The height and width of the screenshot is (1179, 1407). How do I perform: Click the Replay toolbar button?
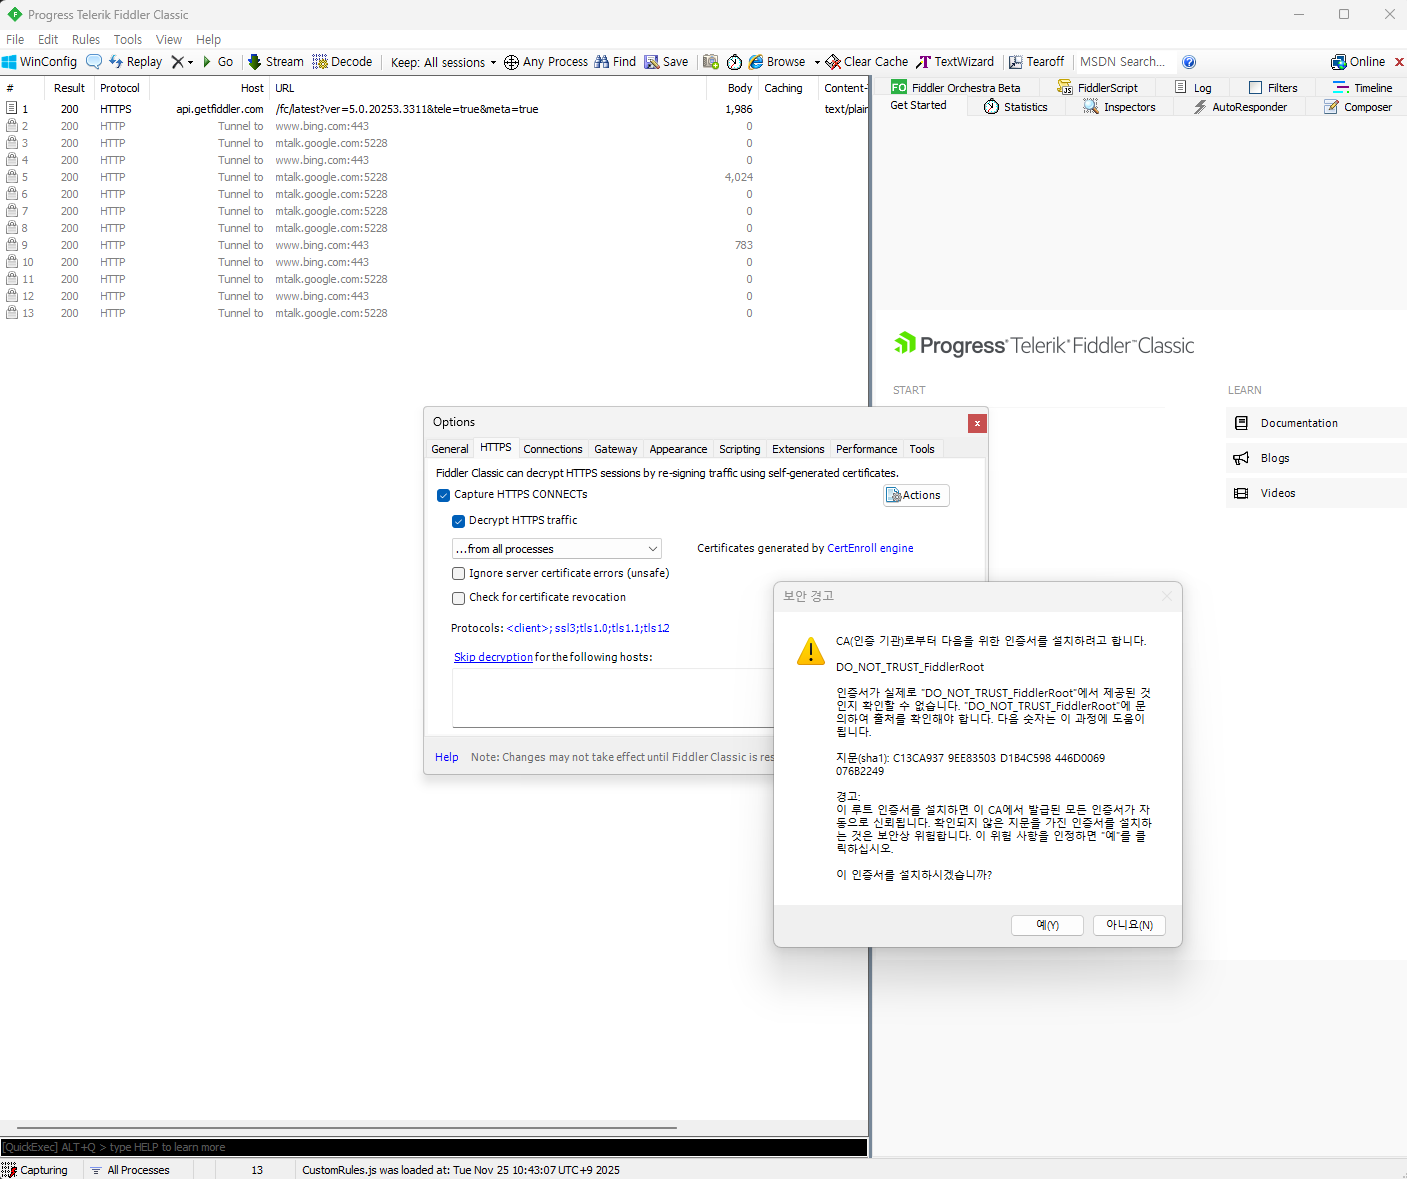tap(135, 62)
